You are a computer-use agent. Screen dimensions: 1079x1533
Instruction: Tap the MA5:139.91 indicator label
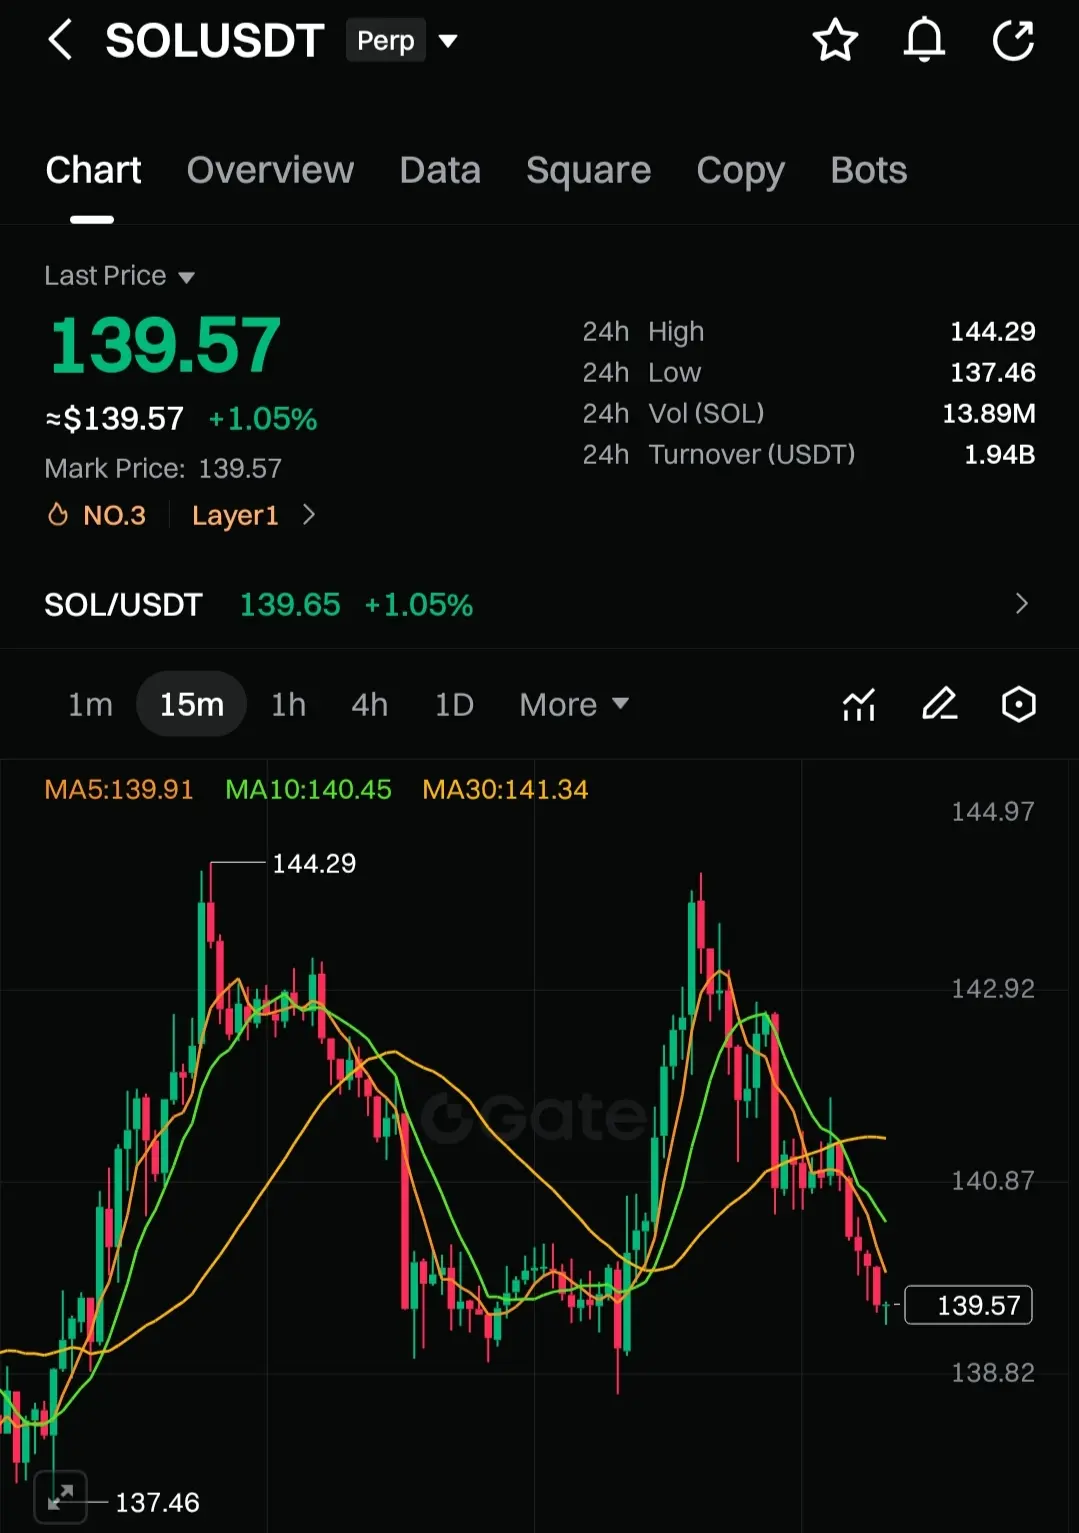tap(119, 789)
